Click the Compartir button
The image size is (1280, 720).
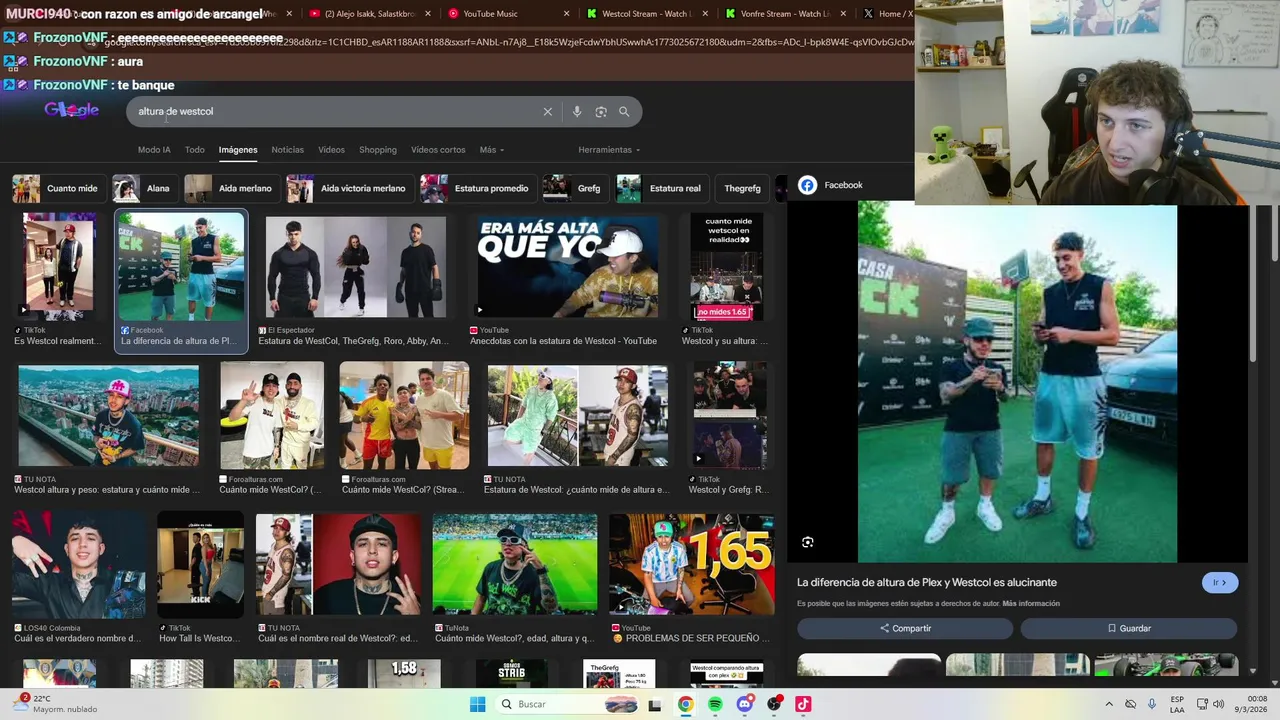coord(905,628)
